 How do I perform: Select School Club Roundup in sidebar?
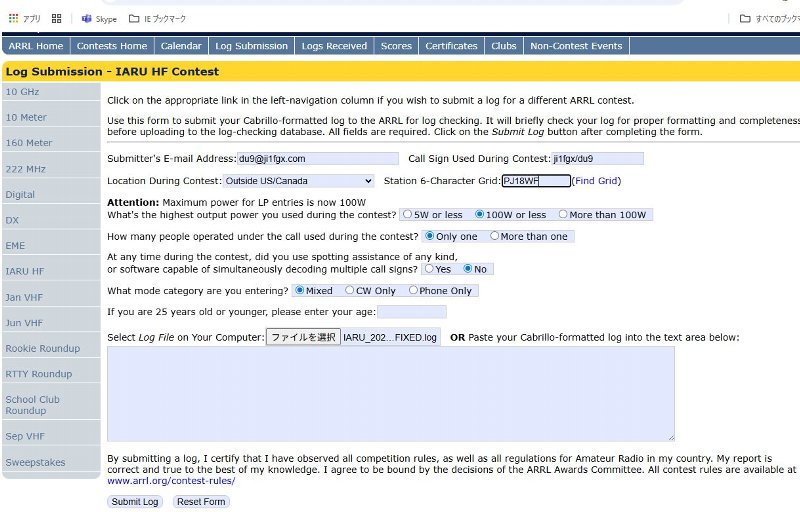coord(33,405)
